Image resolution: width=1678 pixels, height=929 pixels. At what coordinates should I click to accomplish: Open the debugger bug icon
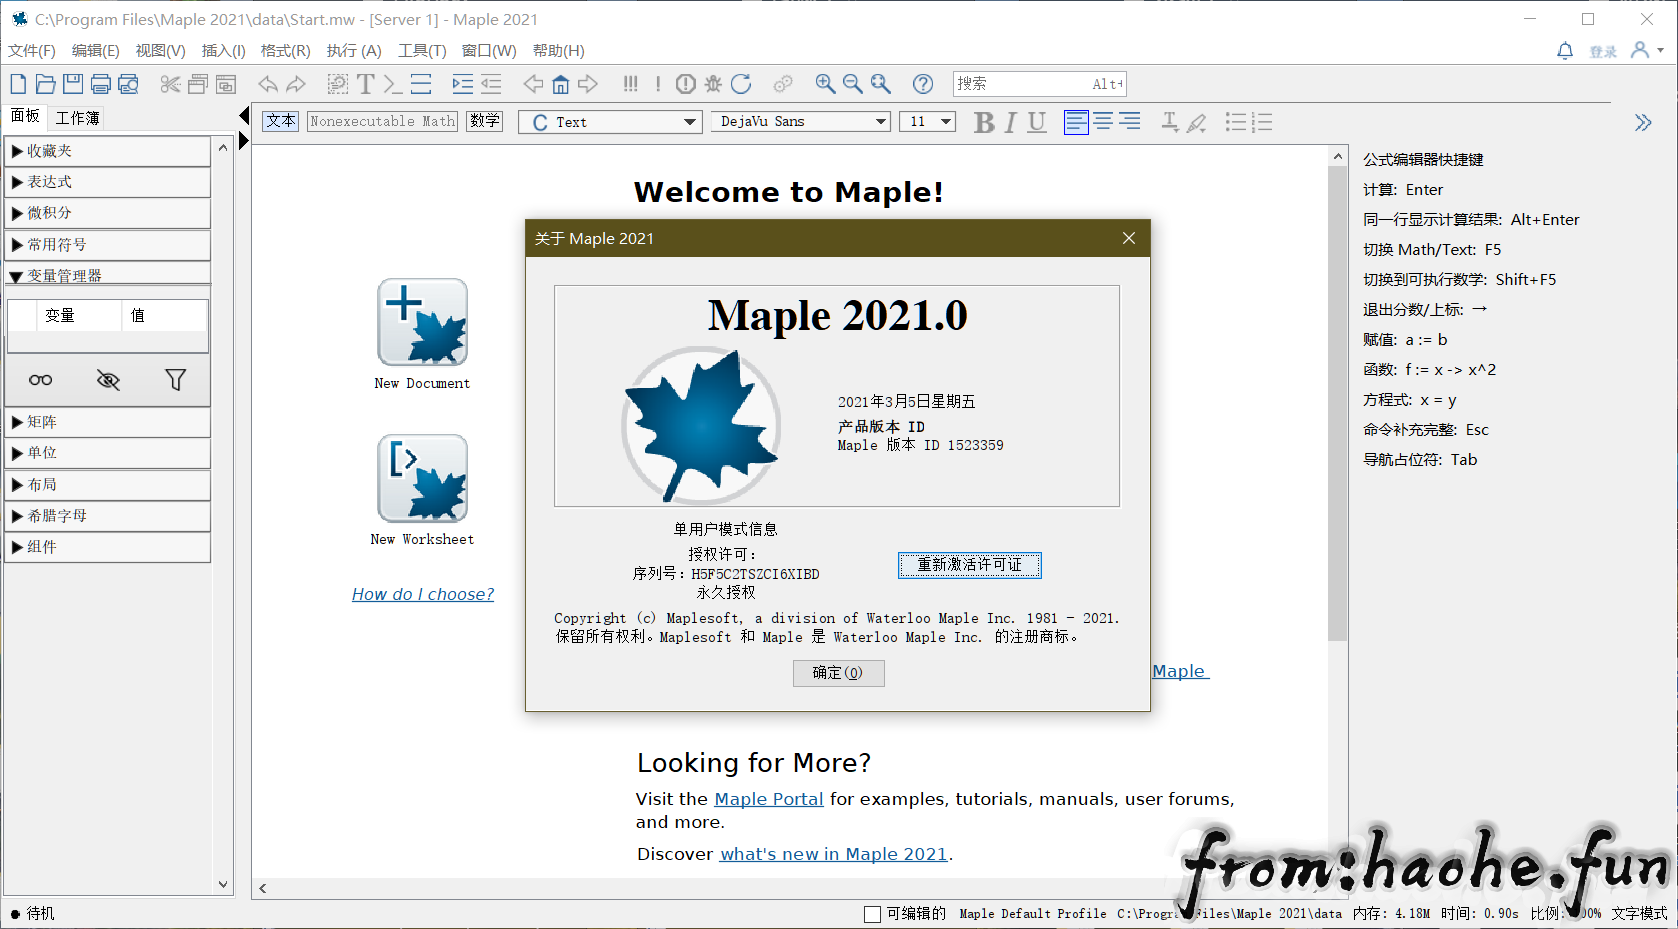coord(713,84)
